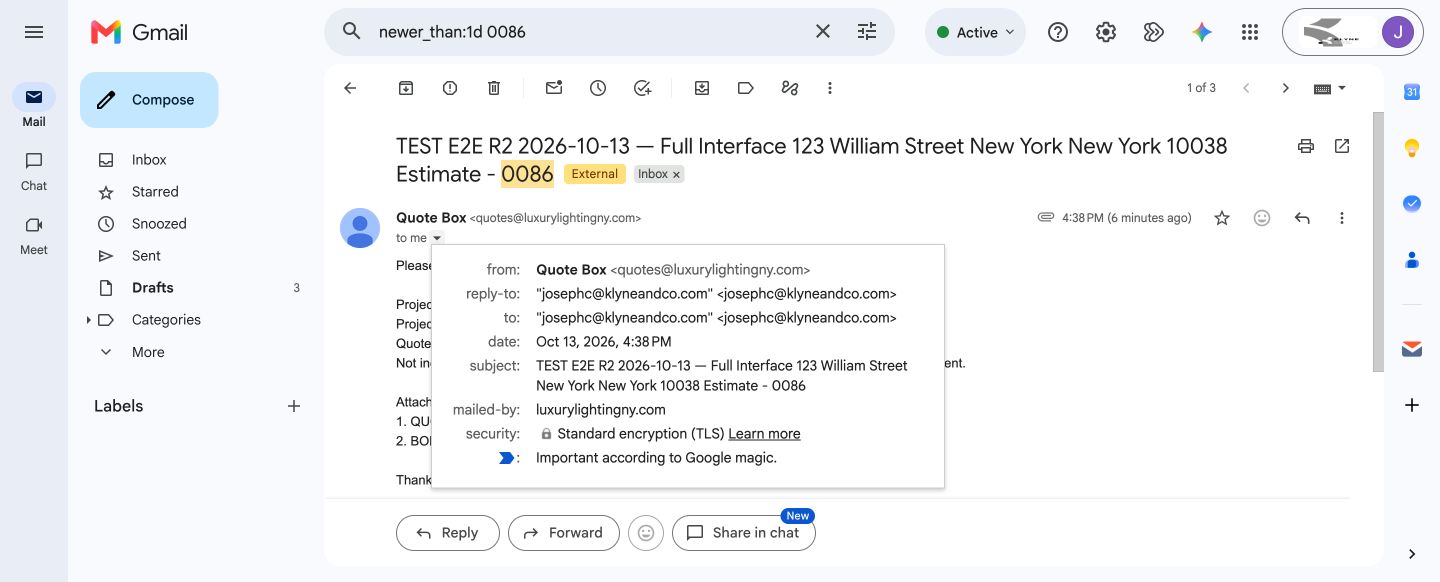Open Google Keep side panel
This screenshot has width=1440, height=582.
1412,148
